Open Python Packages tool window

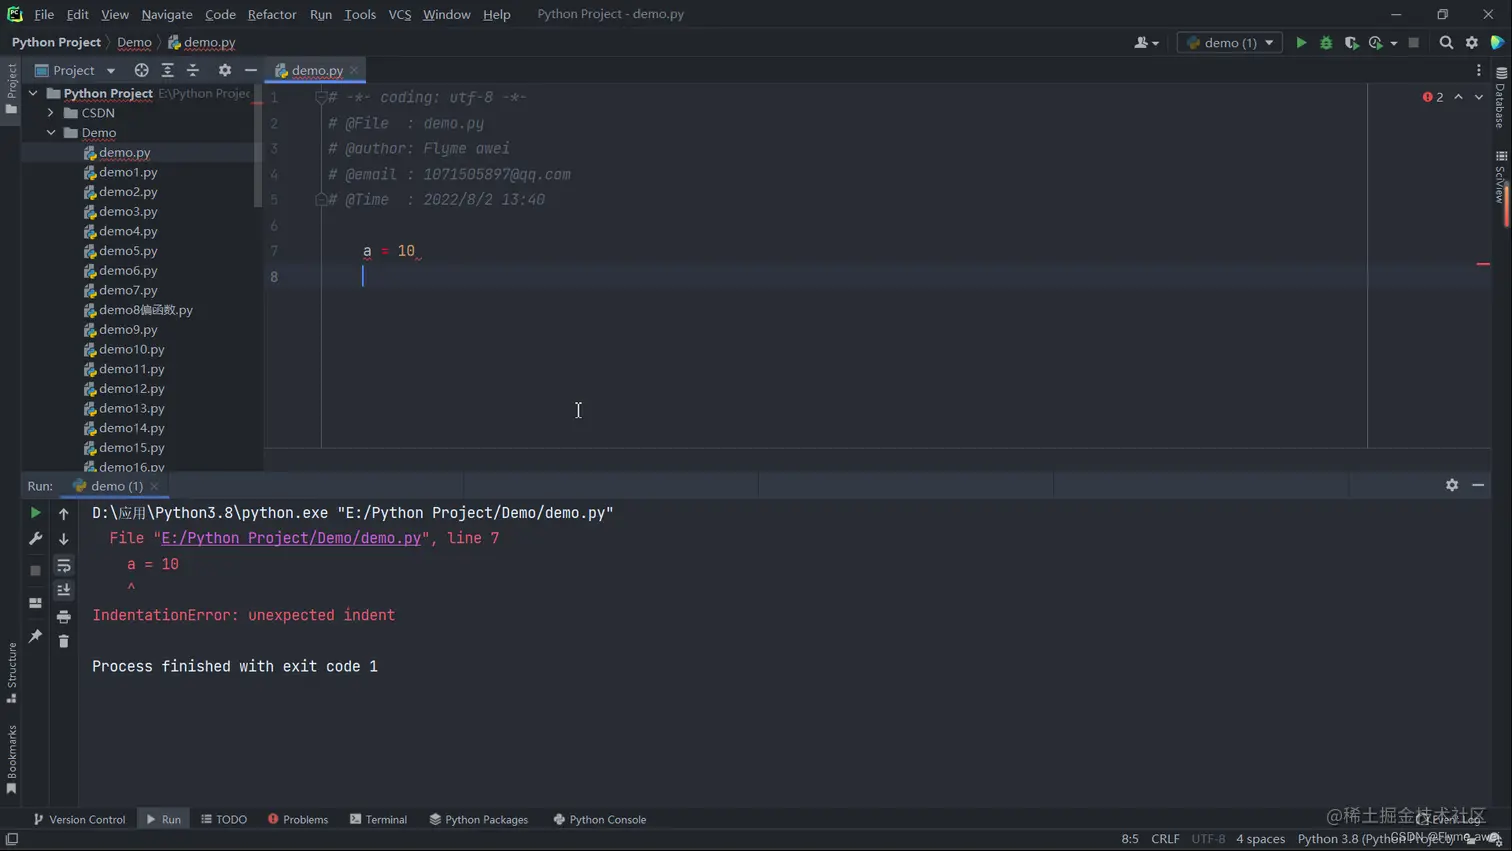click(479, 819)
